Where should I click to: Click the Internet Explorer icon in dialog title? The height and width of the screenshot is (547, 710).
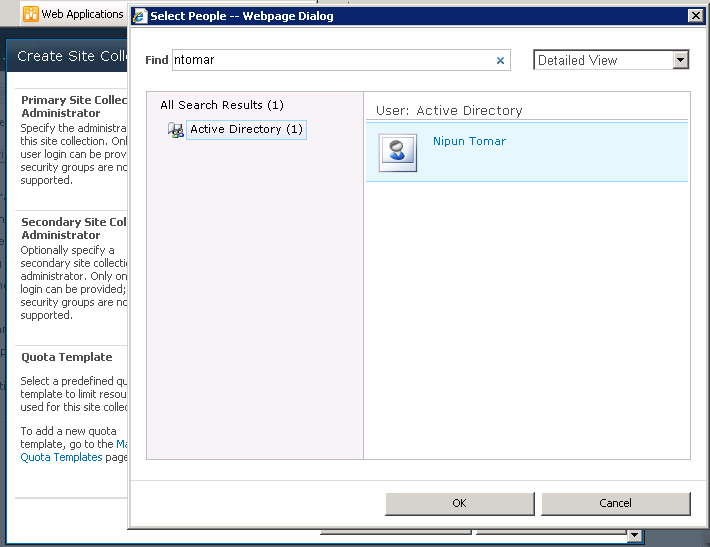pyautogui.click(x=140, y=16)
